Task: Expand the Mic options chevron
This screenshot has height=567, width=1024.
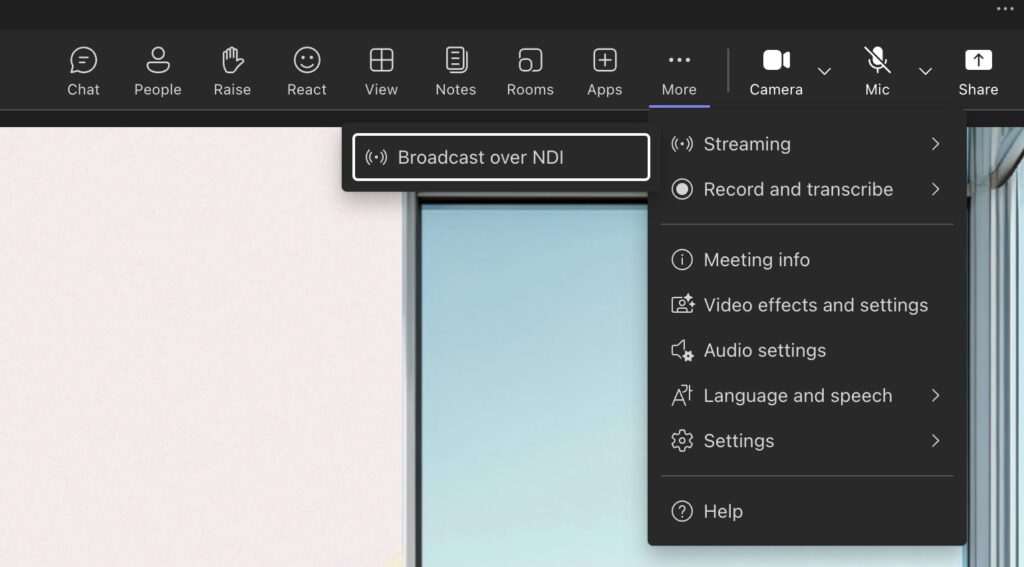Action: [x=925, y=71]
